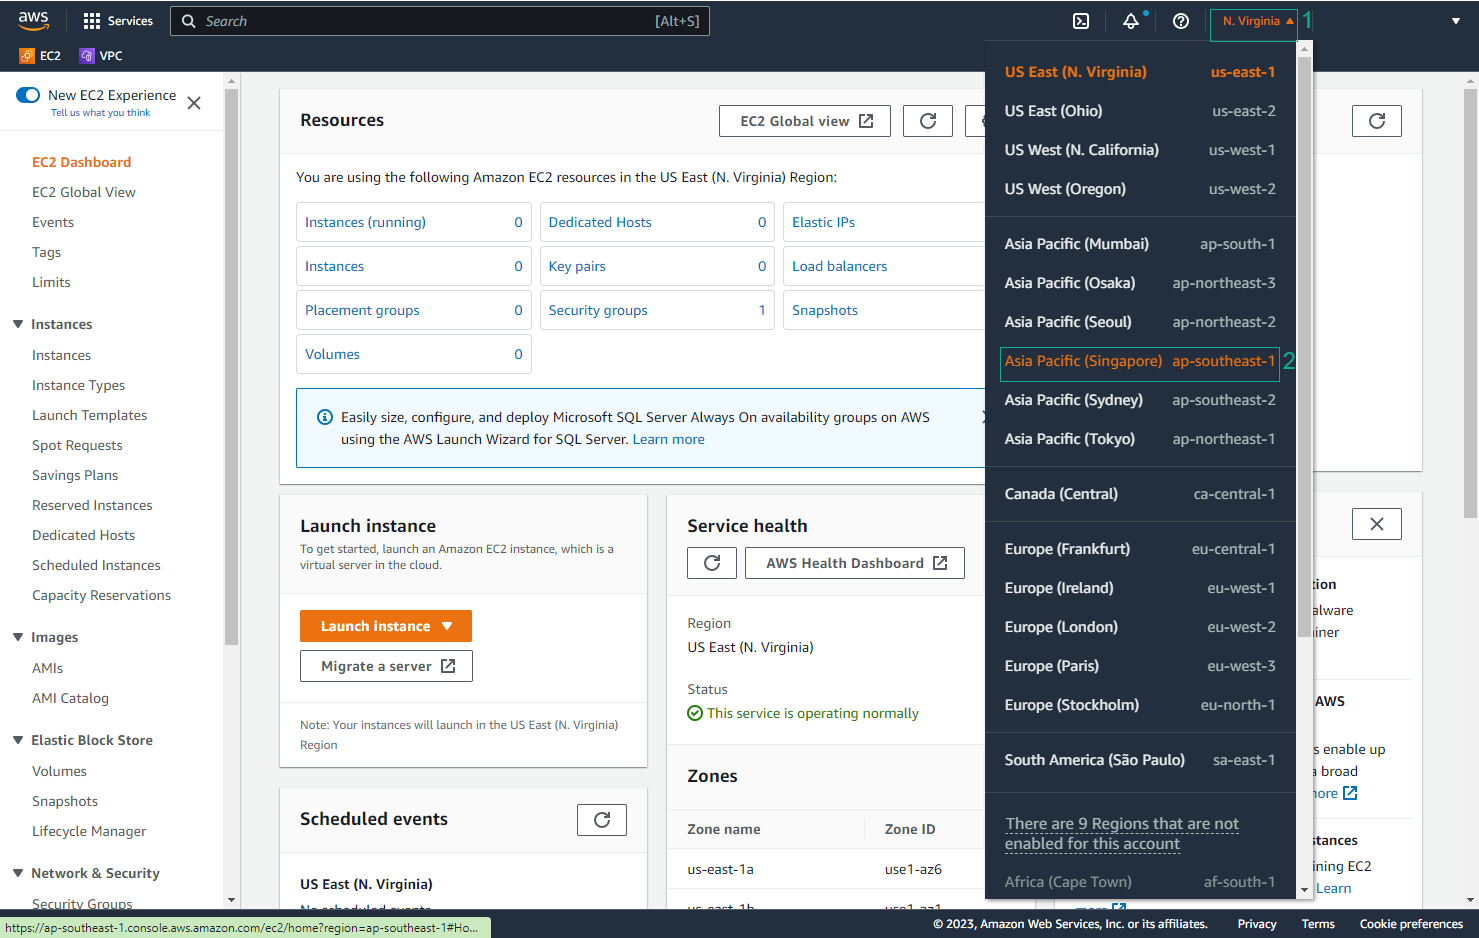Open the AWS home logo

[33, 20]
